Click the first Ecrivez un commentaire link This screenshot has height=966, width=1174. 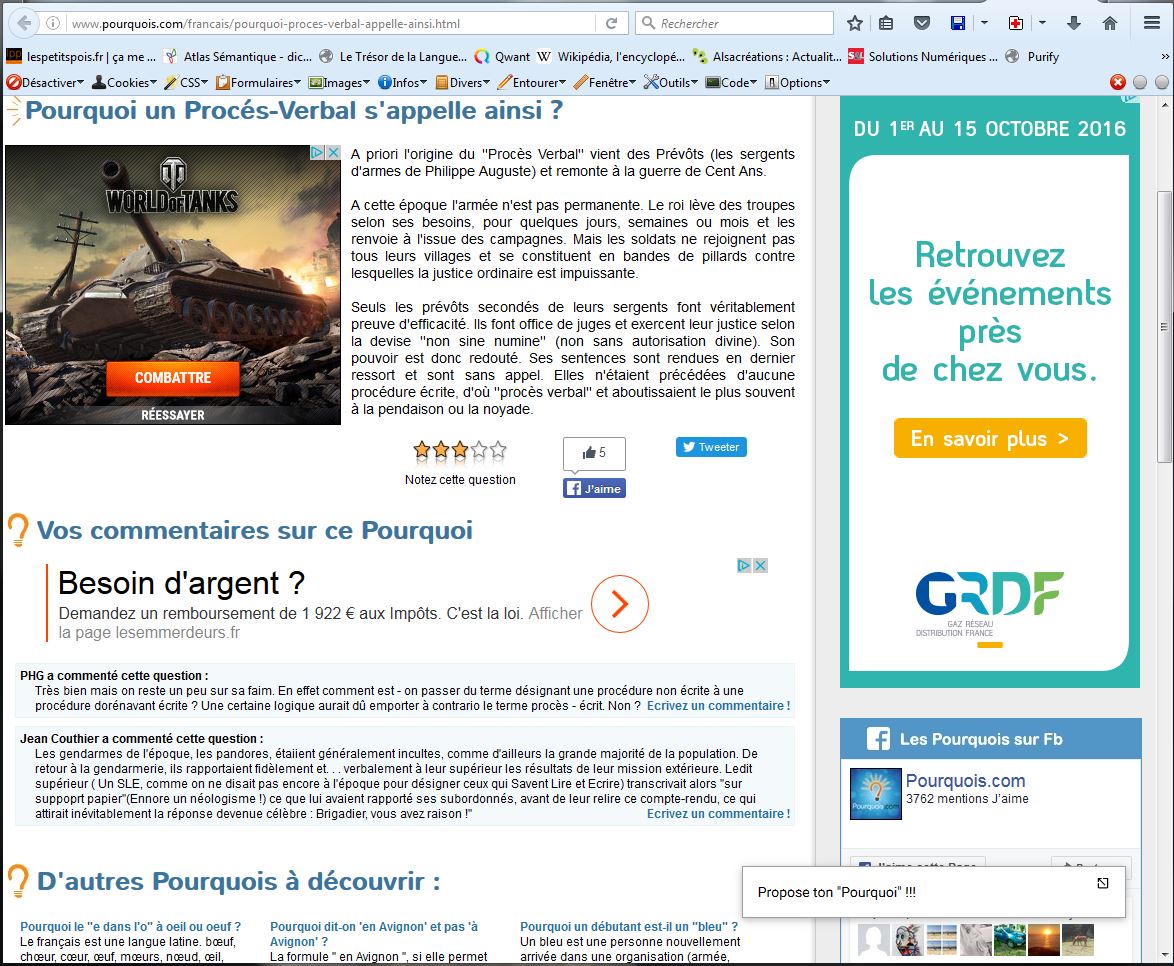pos(718,706)
